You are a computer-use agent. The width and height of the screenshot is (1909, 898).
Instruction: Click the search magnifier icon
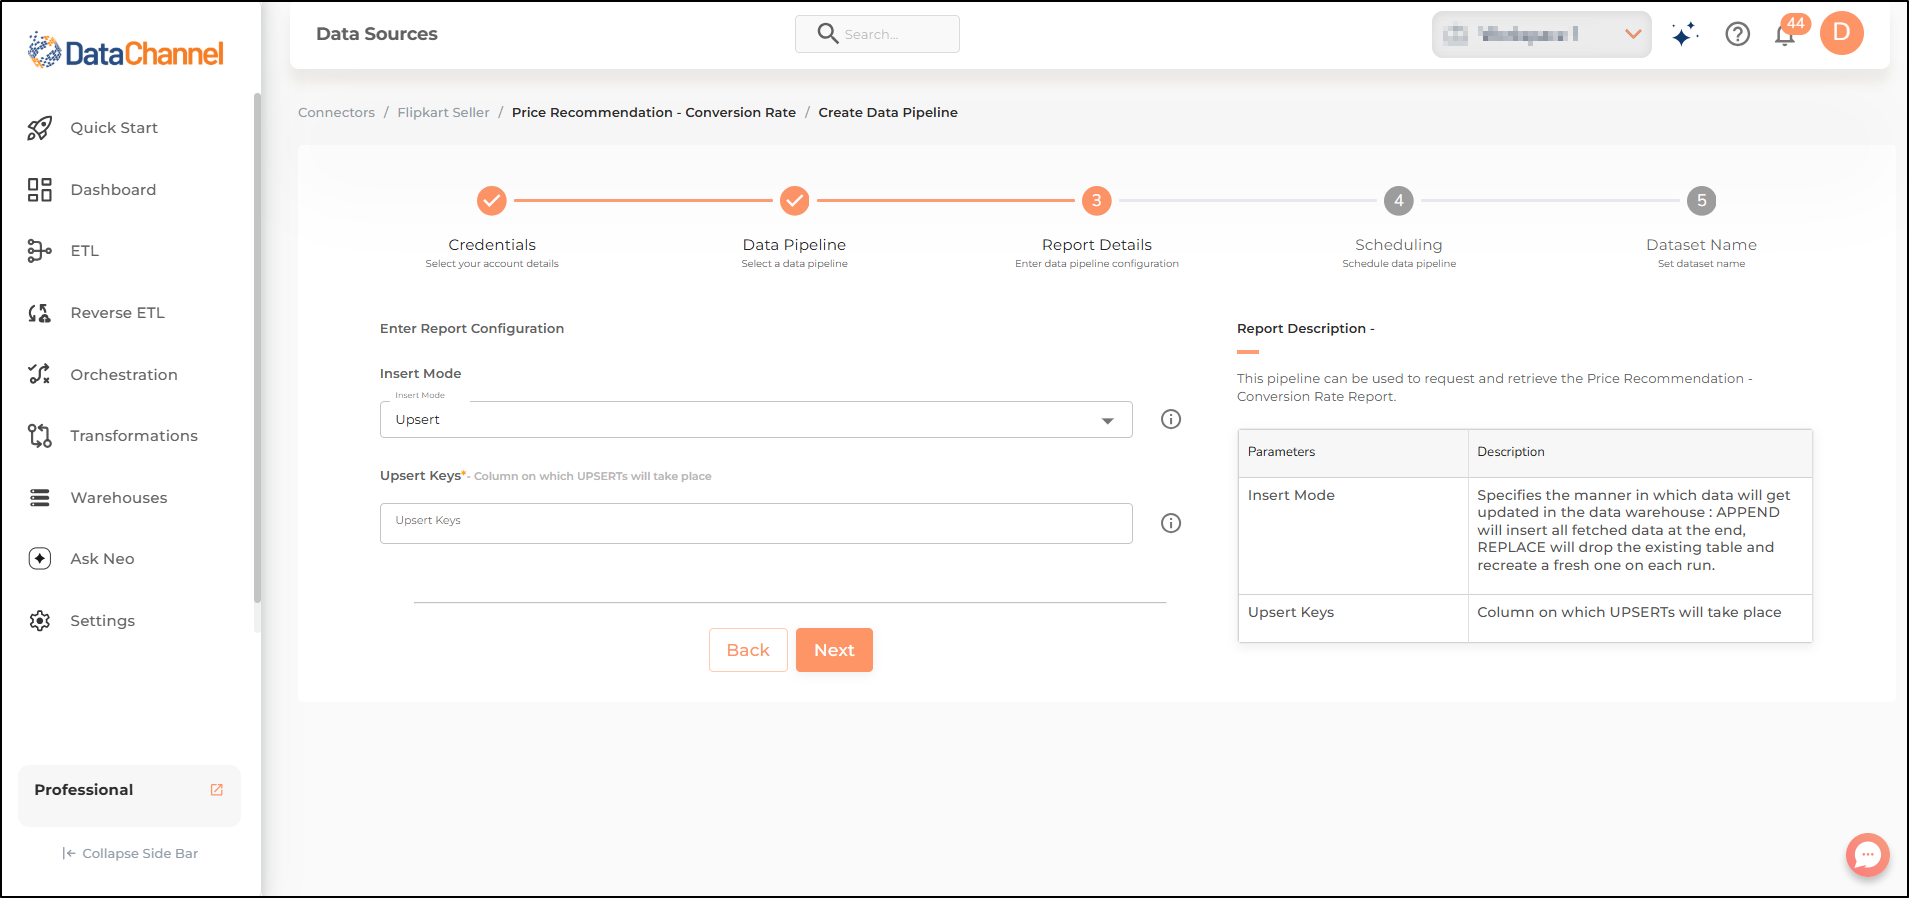(x=827, y=33)
